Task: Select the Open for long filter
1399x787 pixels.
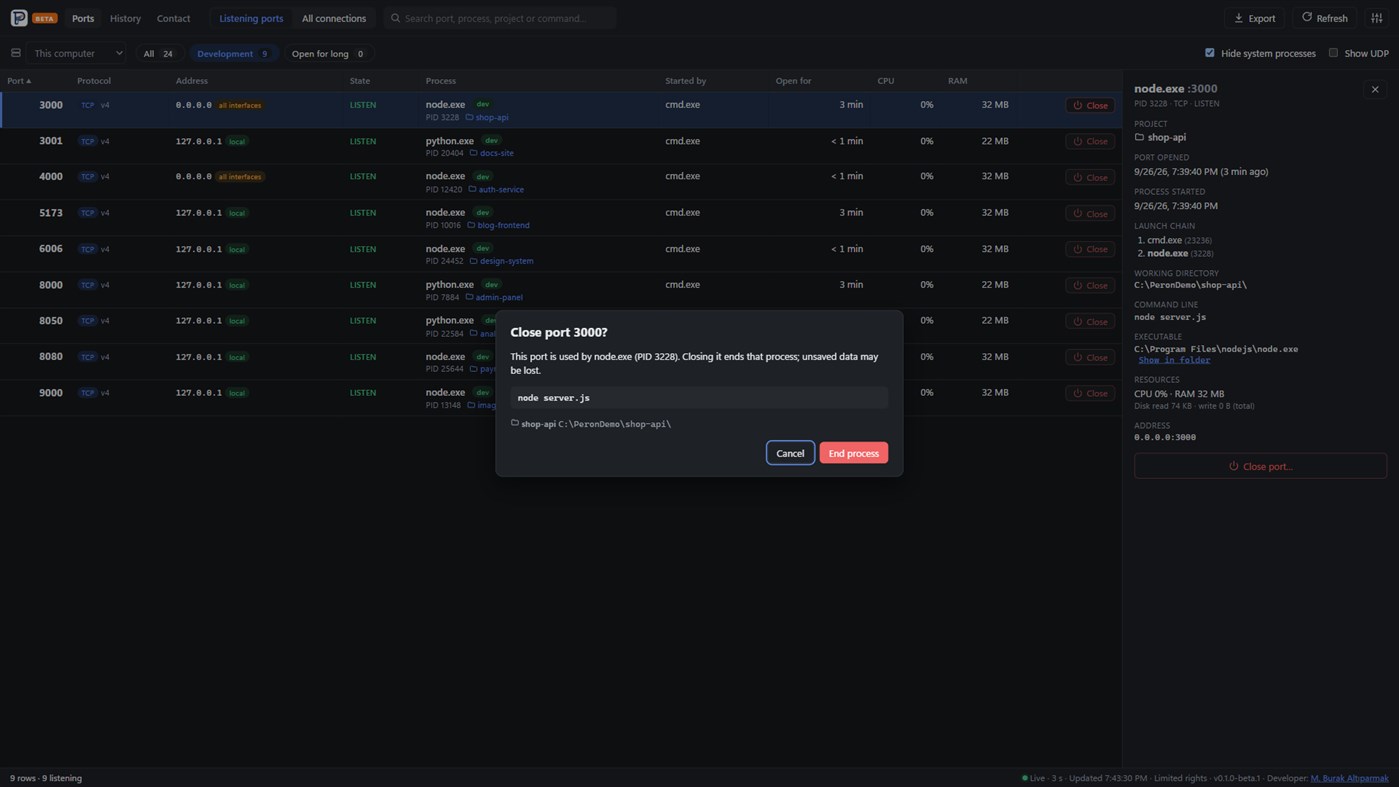Action: pyautogui.click(x=329, y=53)
